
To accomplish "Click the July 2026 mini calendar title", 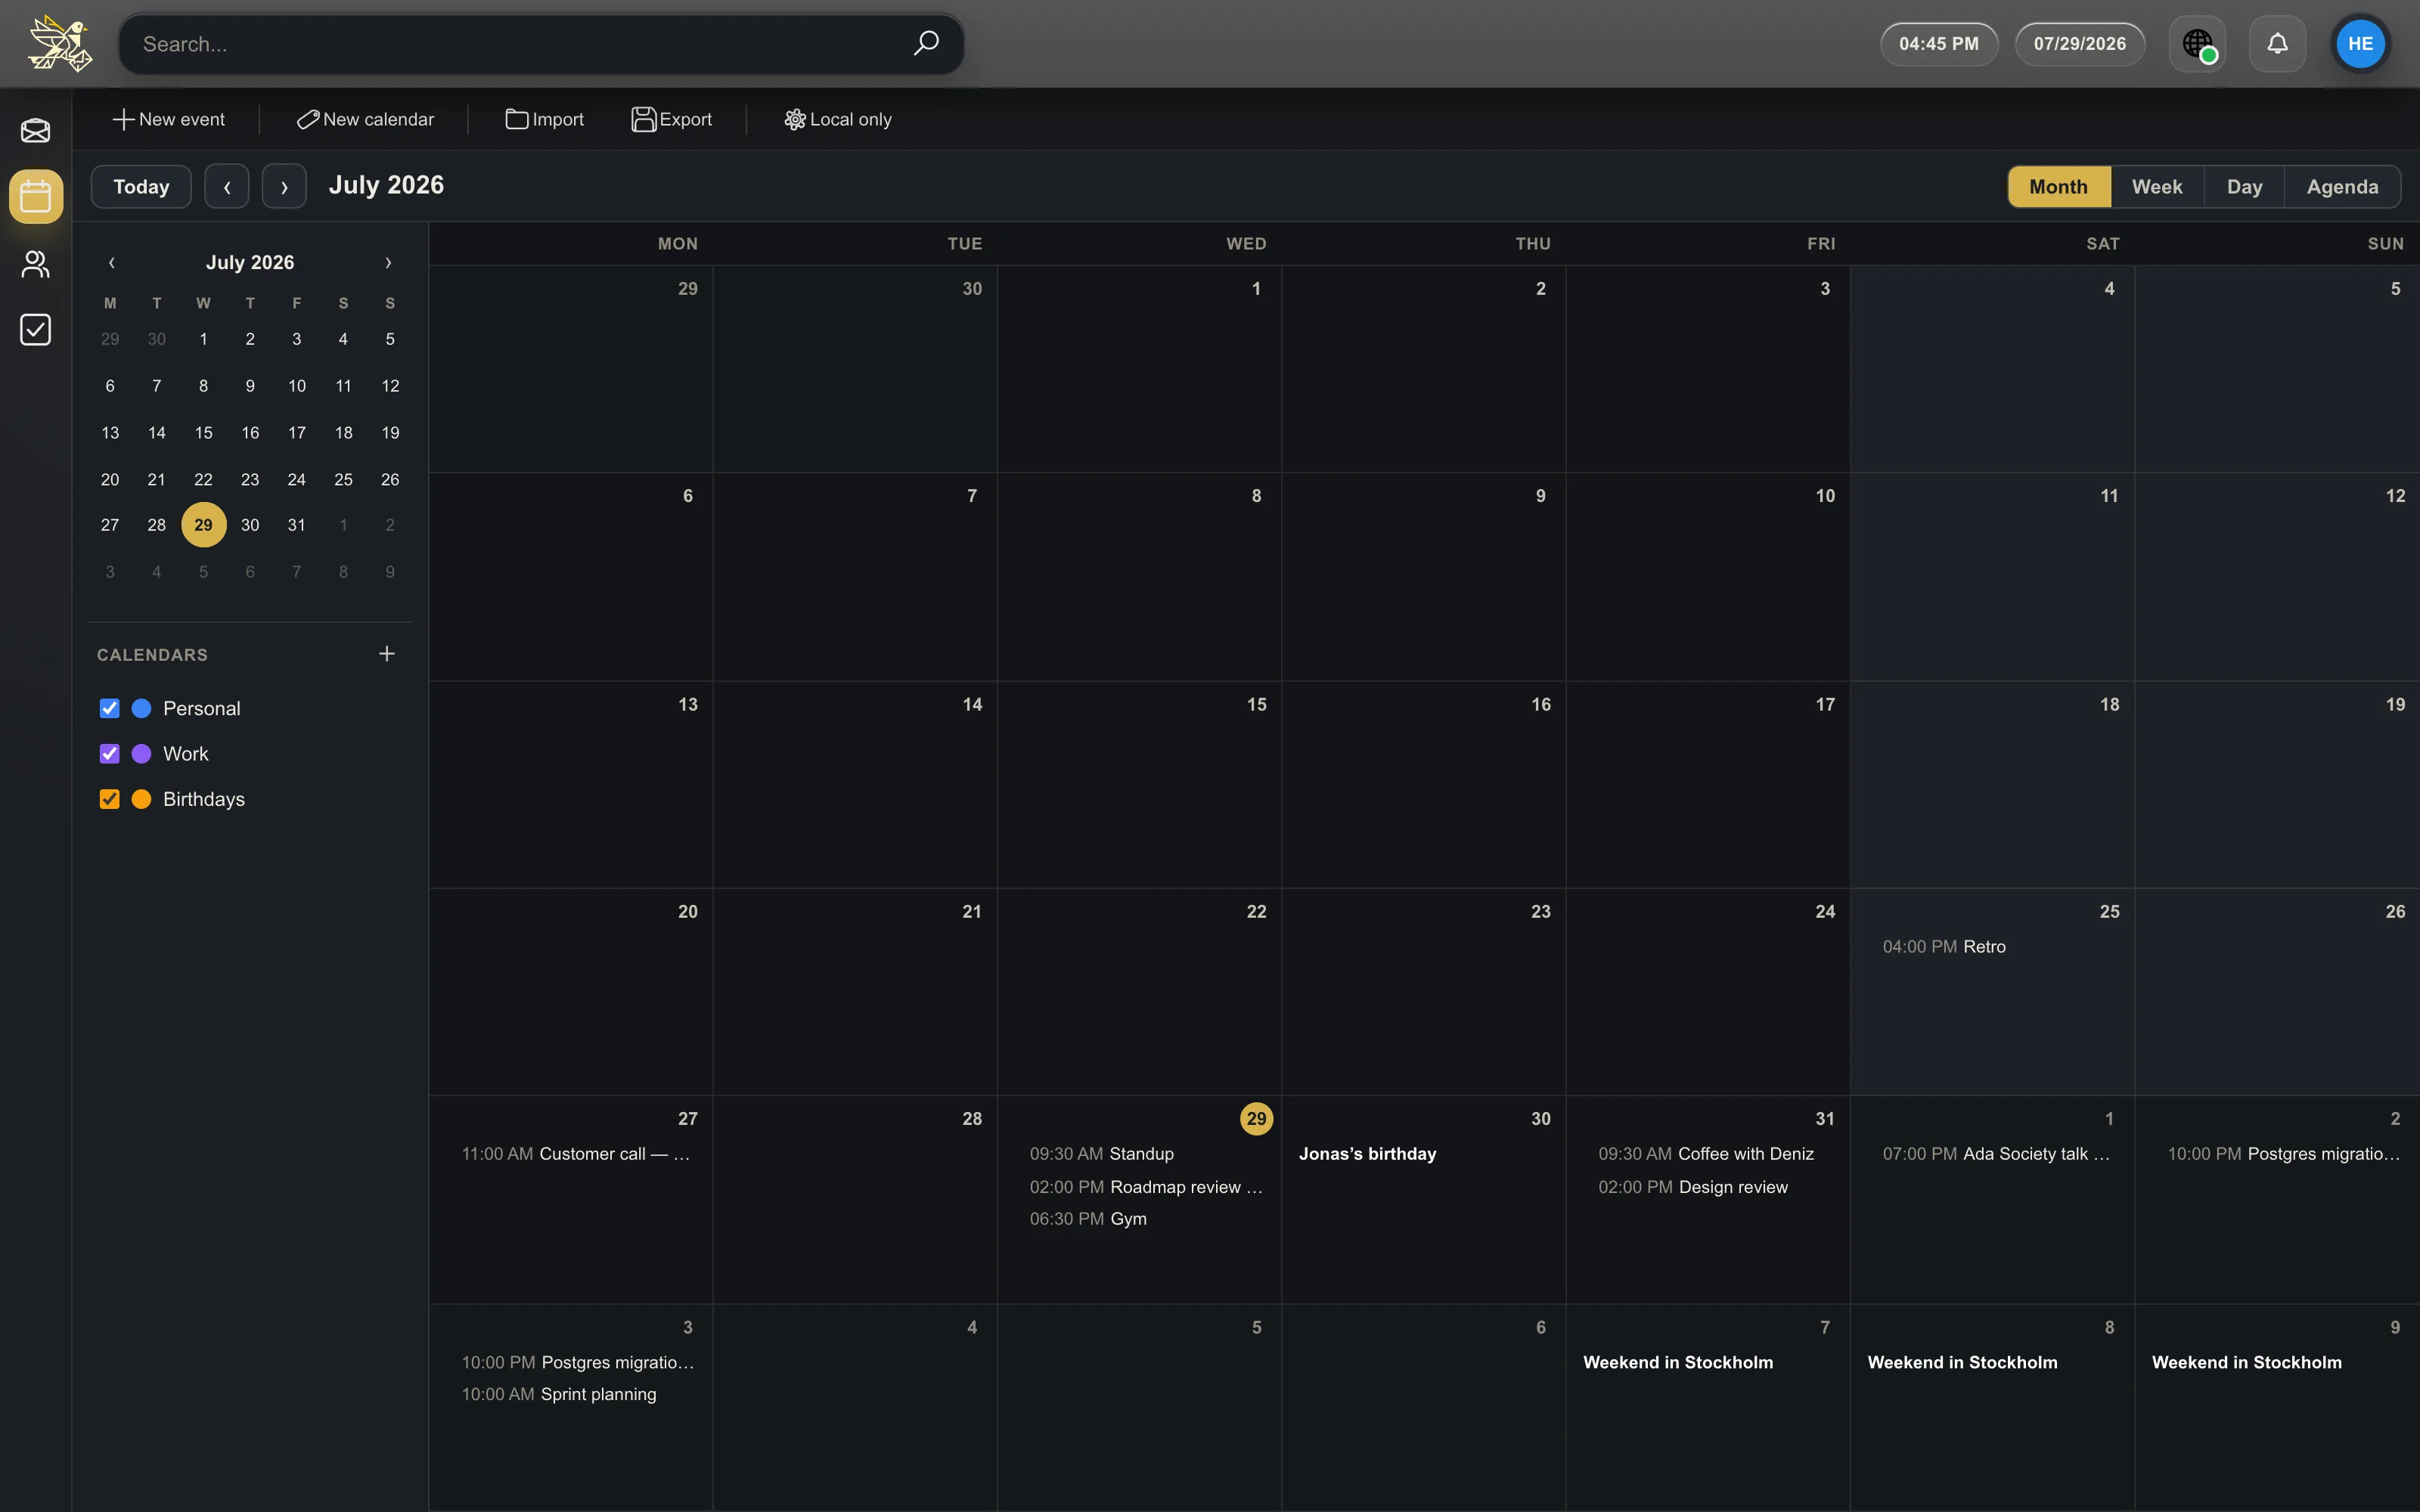I will [x=250, y=263].
